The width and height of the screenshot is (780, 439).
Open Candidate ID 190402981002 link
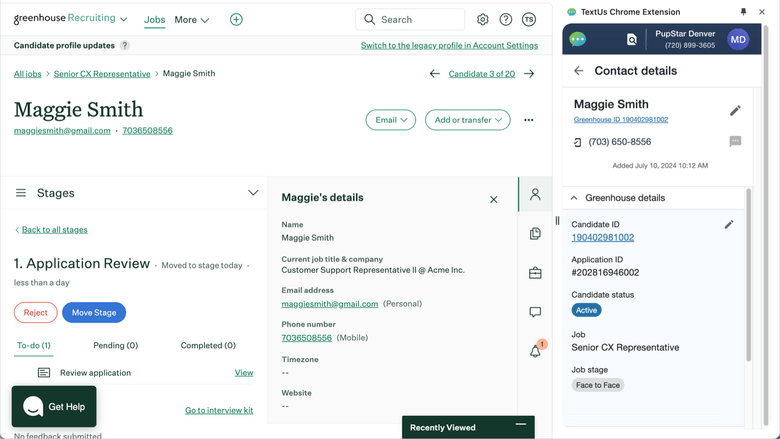pyautogui.click(x=602, y=238)
